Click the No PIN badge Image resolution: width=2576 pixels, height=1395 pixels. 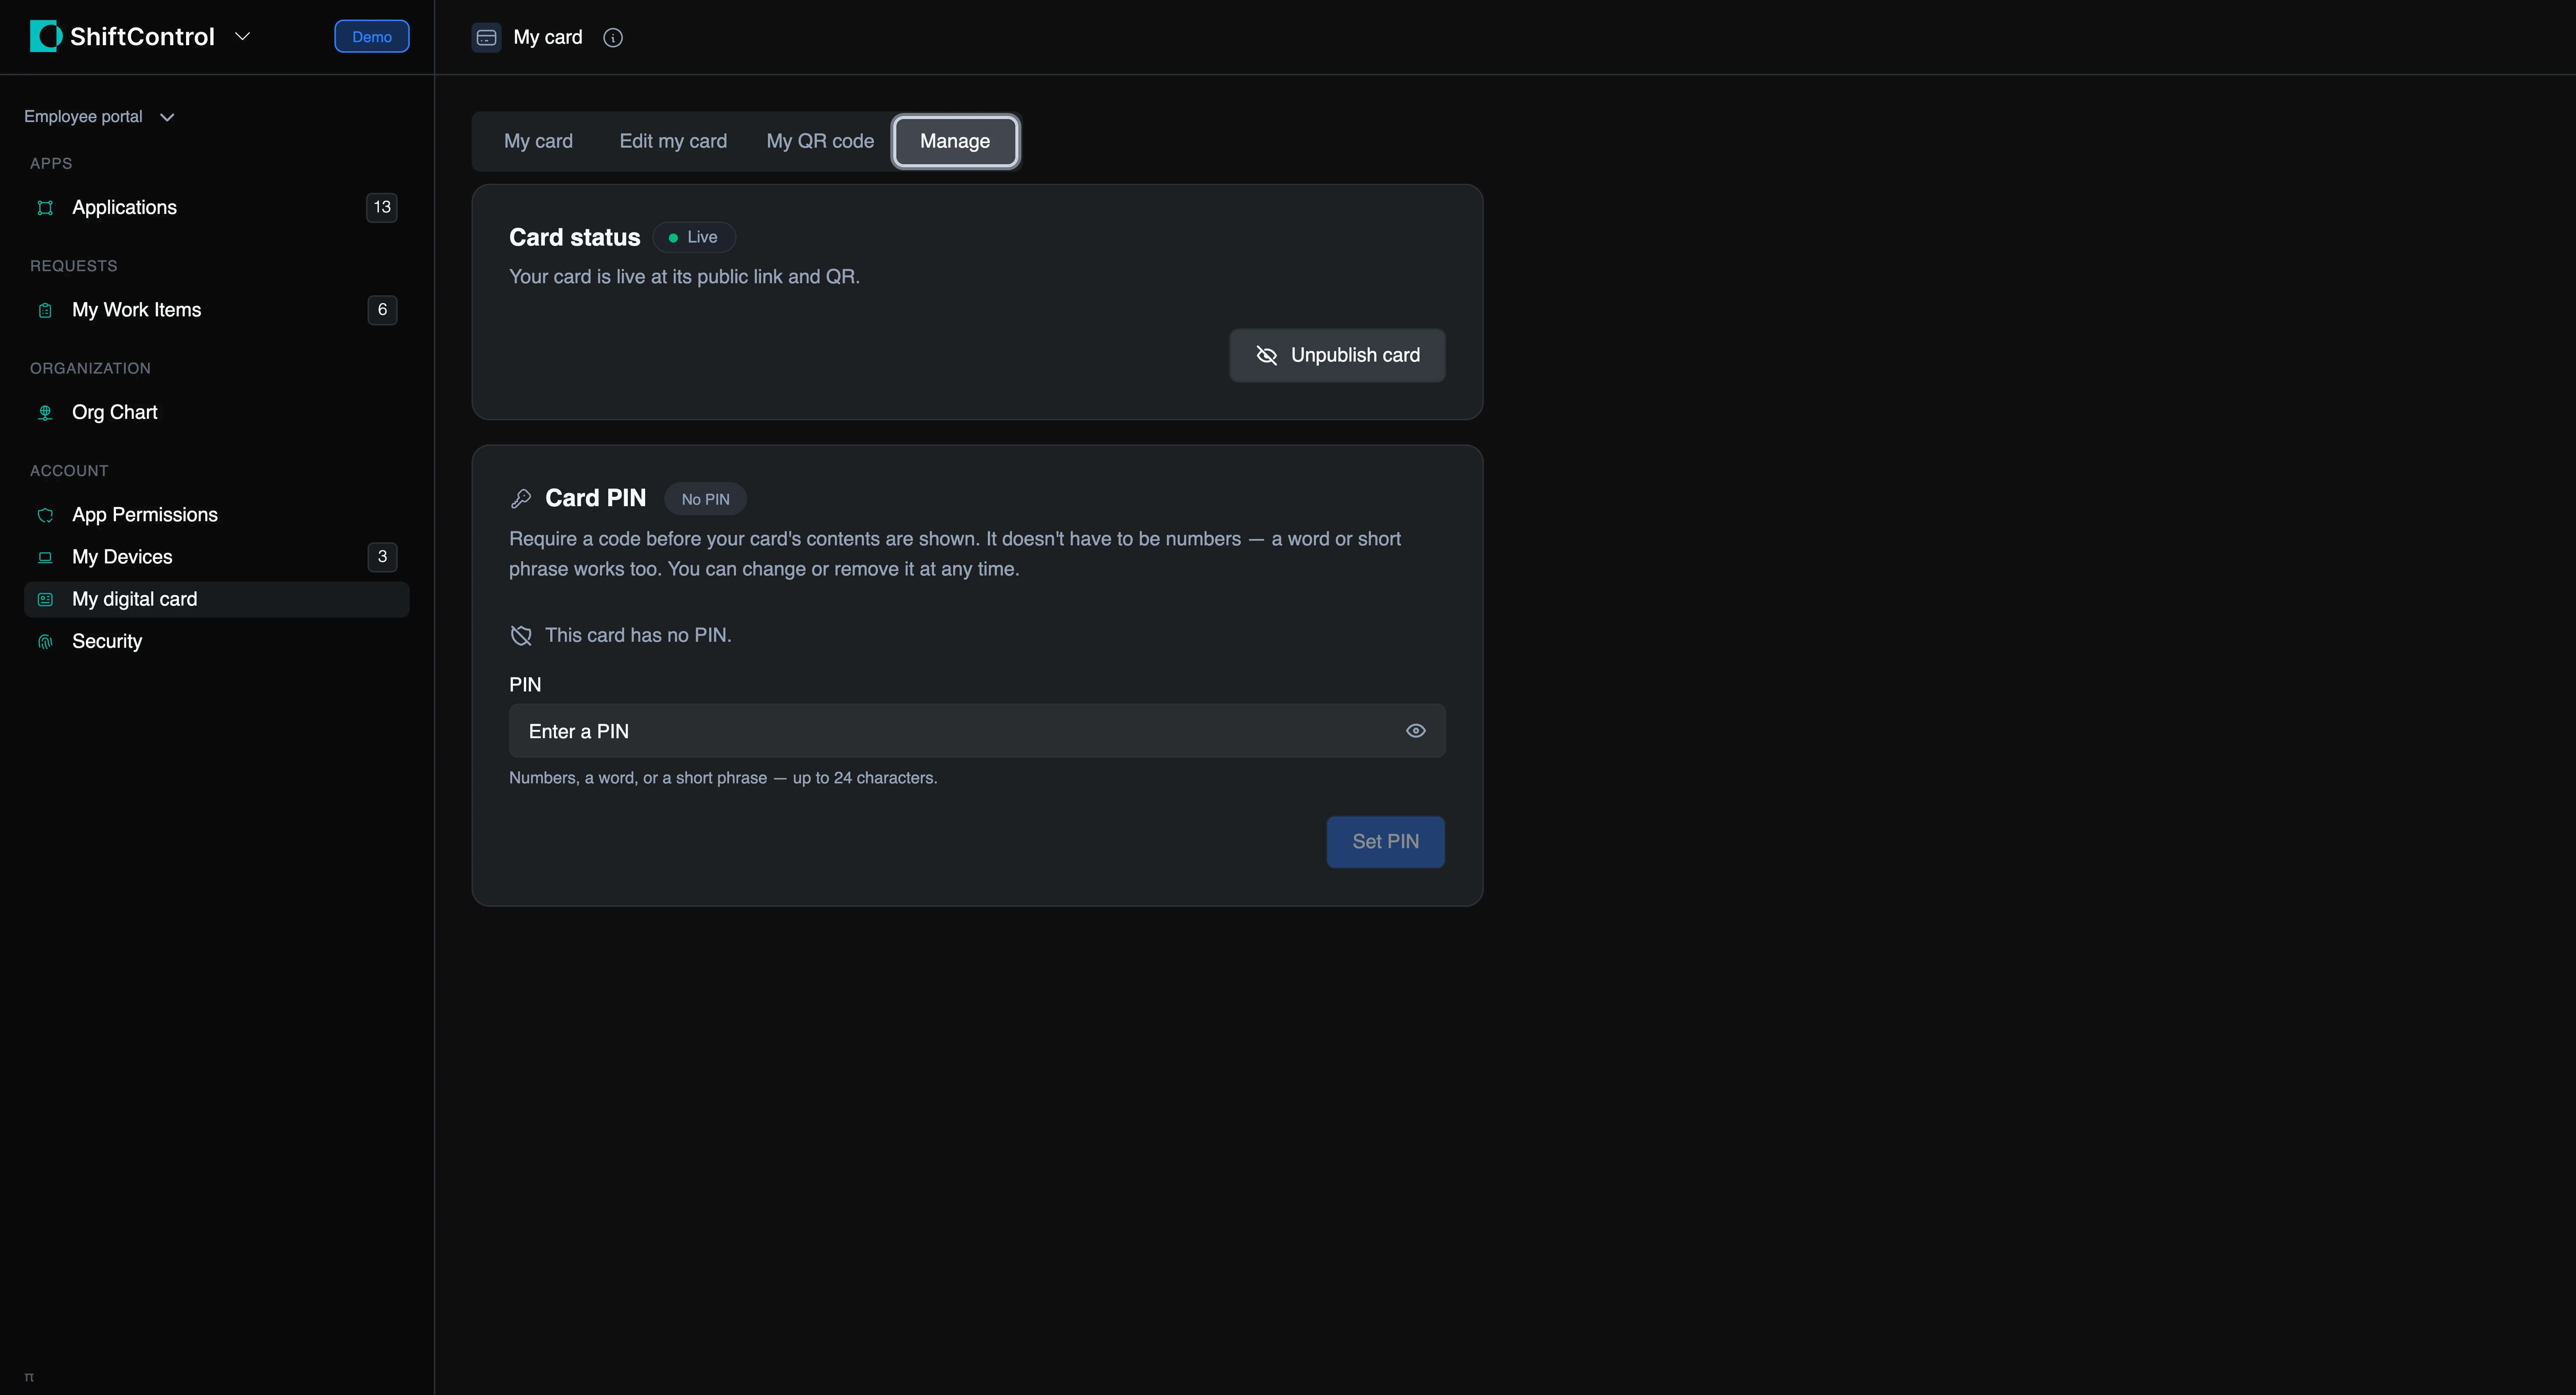point(705,499)
